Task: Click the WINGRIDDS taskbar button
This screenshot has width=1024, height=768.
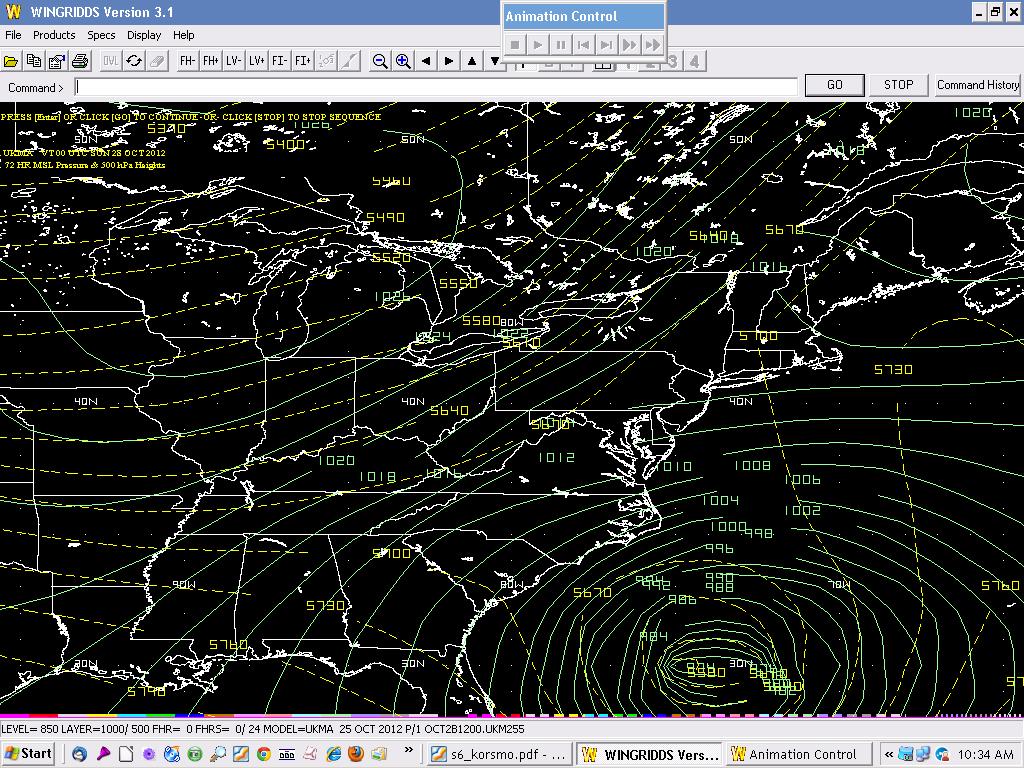Action: tap(650, 754)
